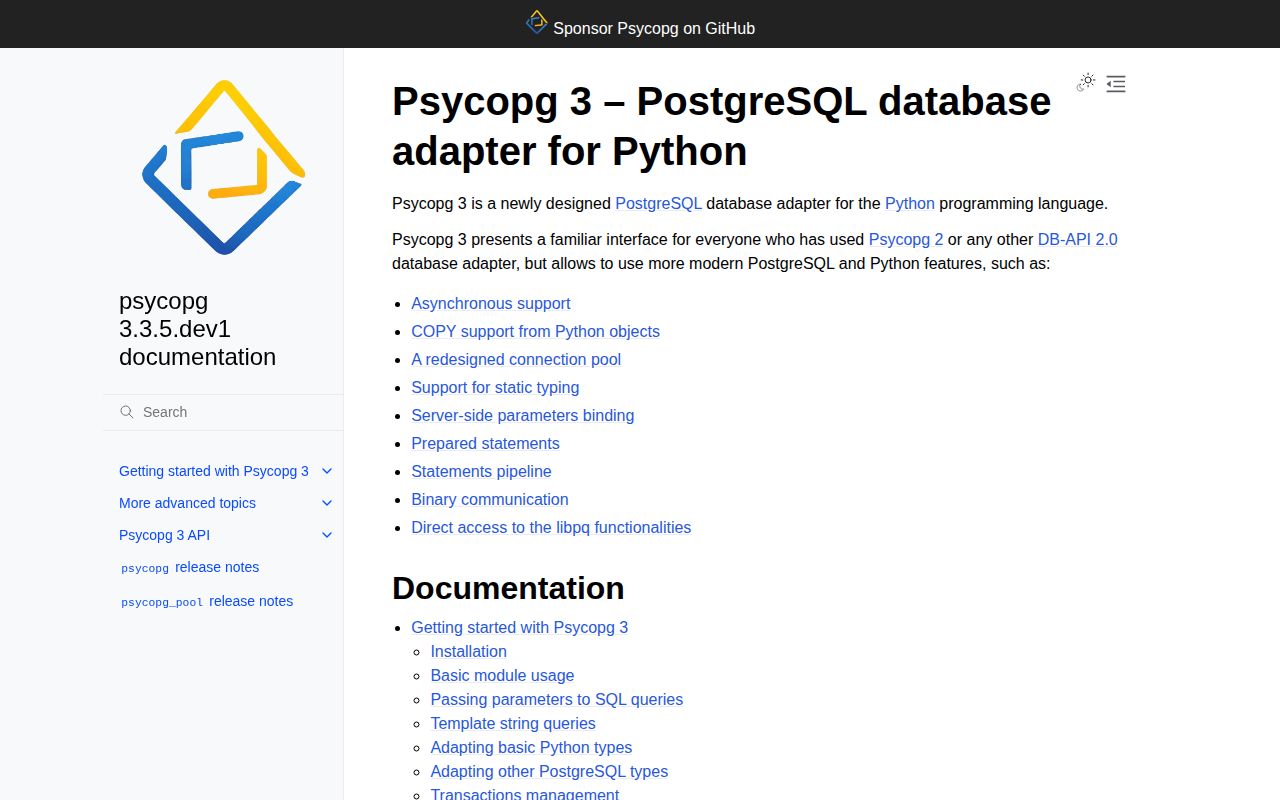
Task: Follow the PostgreSQL link in intro paragraph
Action: click(658, 203)
